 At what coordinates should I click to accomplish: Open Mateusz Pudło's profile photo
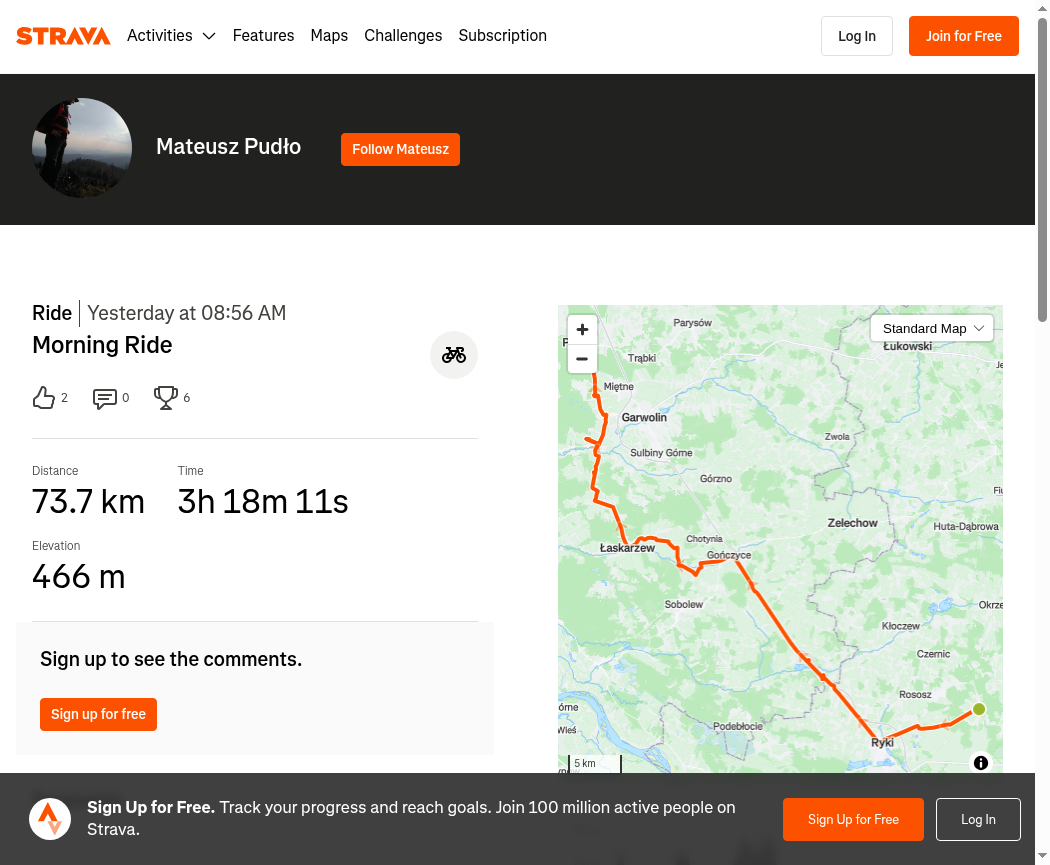pos(82,148)
